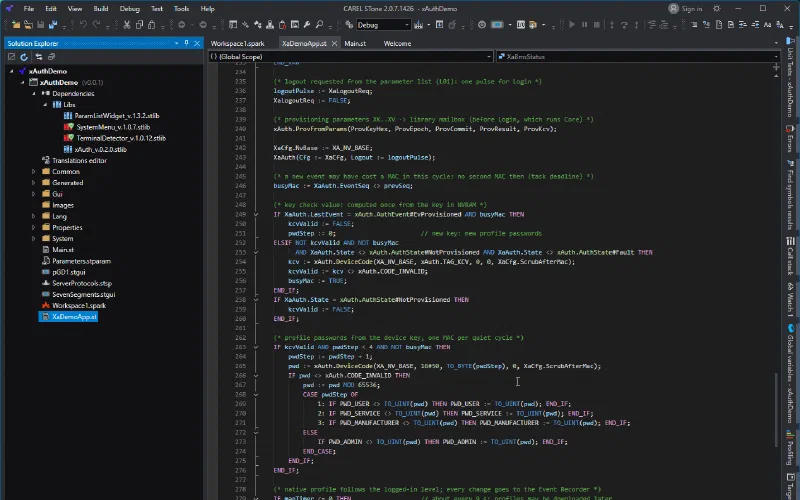This screenshot has height=500, width=800.
Task: Open the File menu
Action: pyautogui.click(x=29, y=9)
